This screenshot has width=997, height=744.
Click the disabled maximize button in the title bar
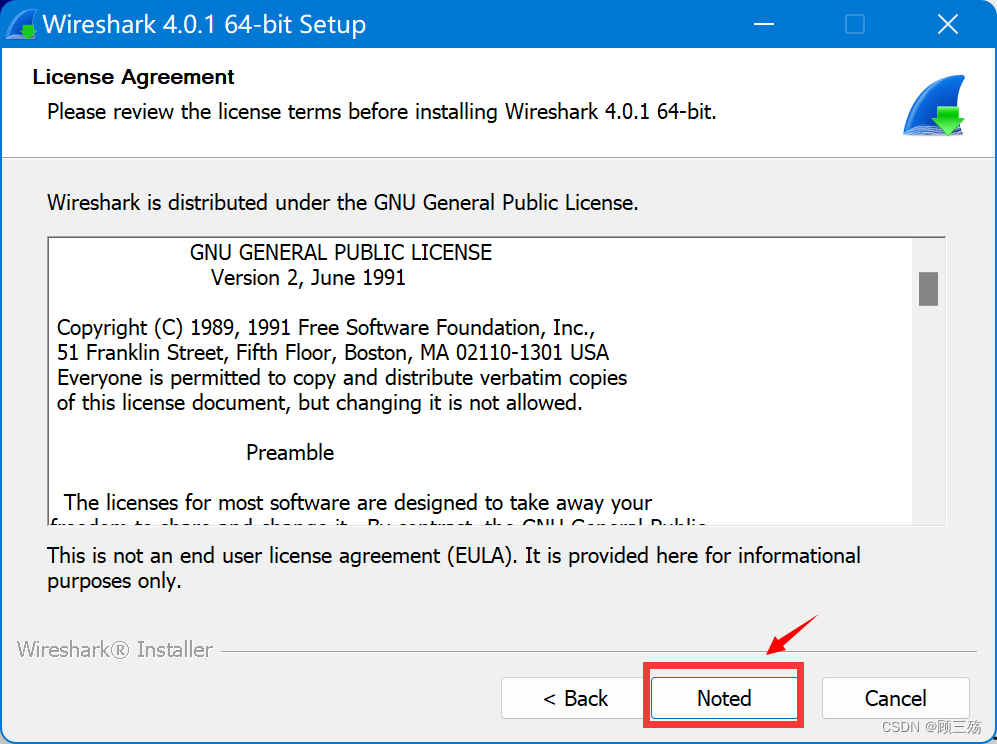pos(855,25)
